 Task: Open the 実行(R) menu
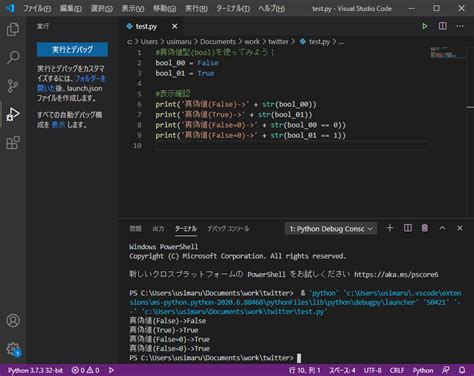click(x=196, y=8)
